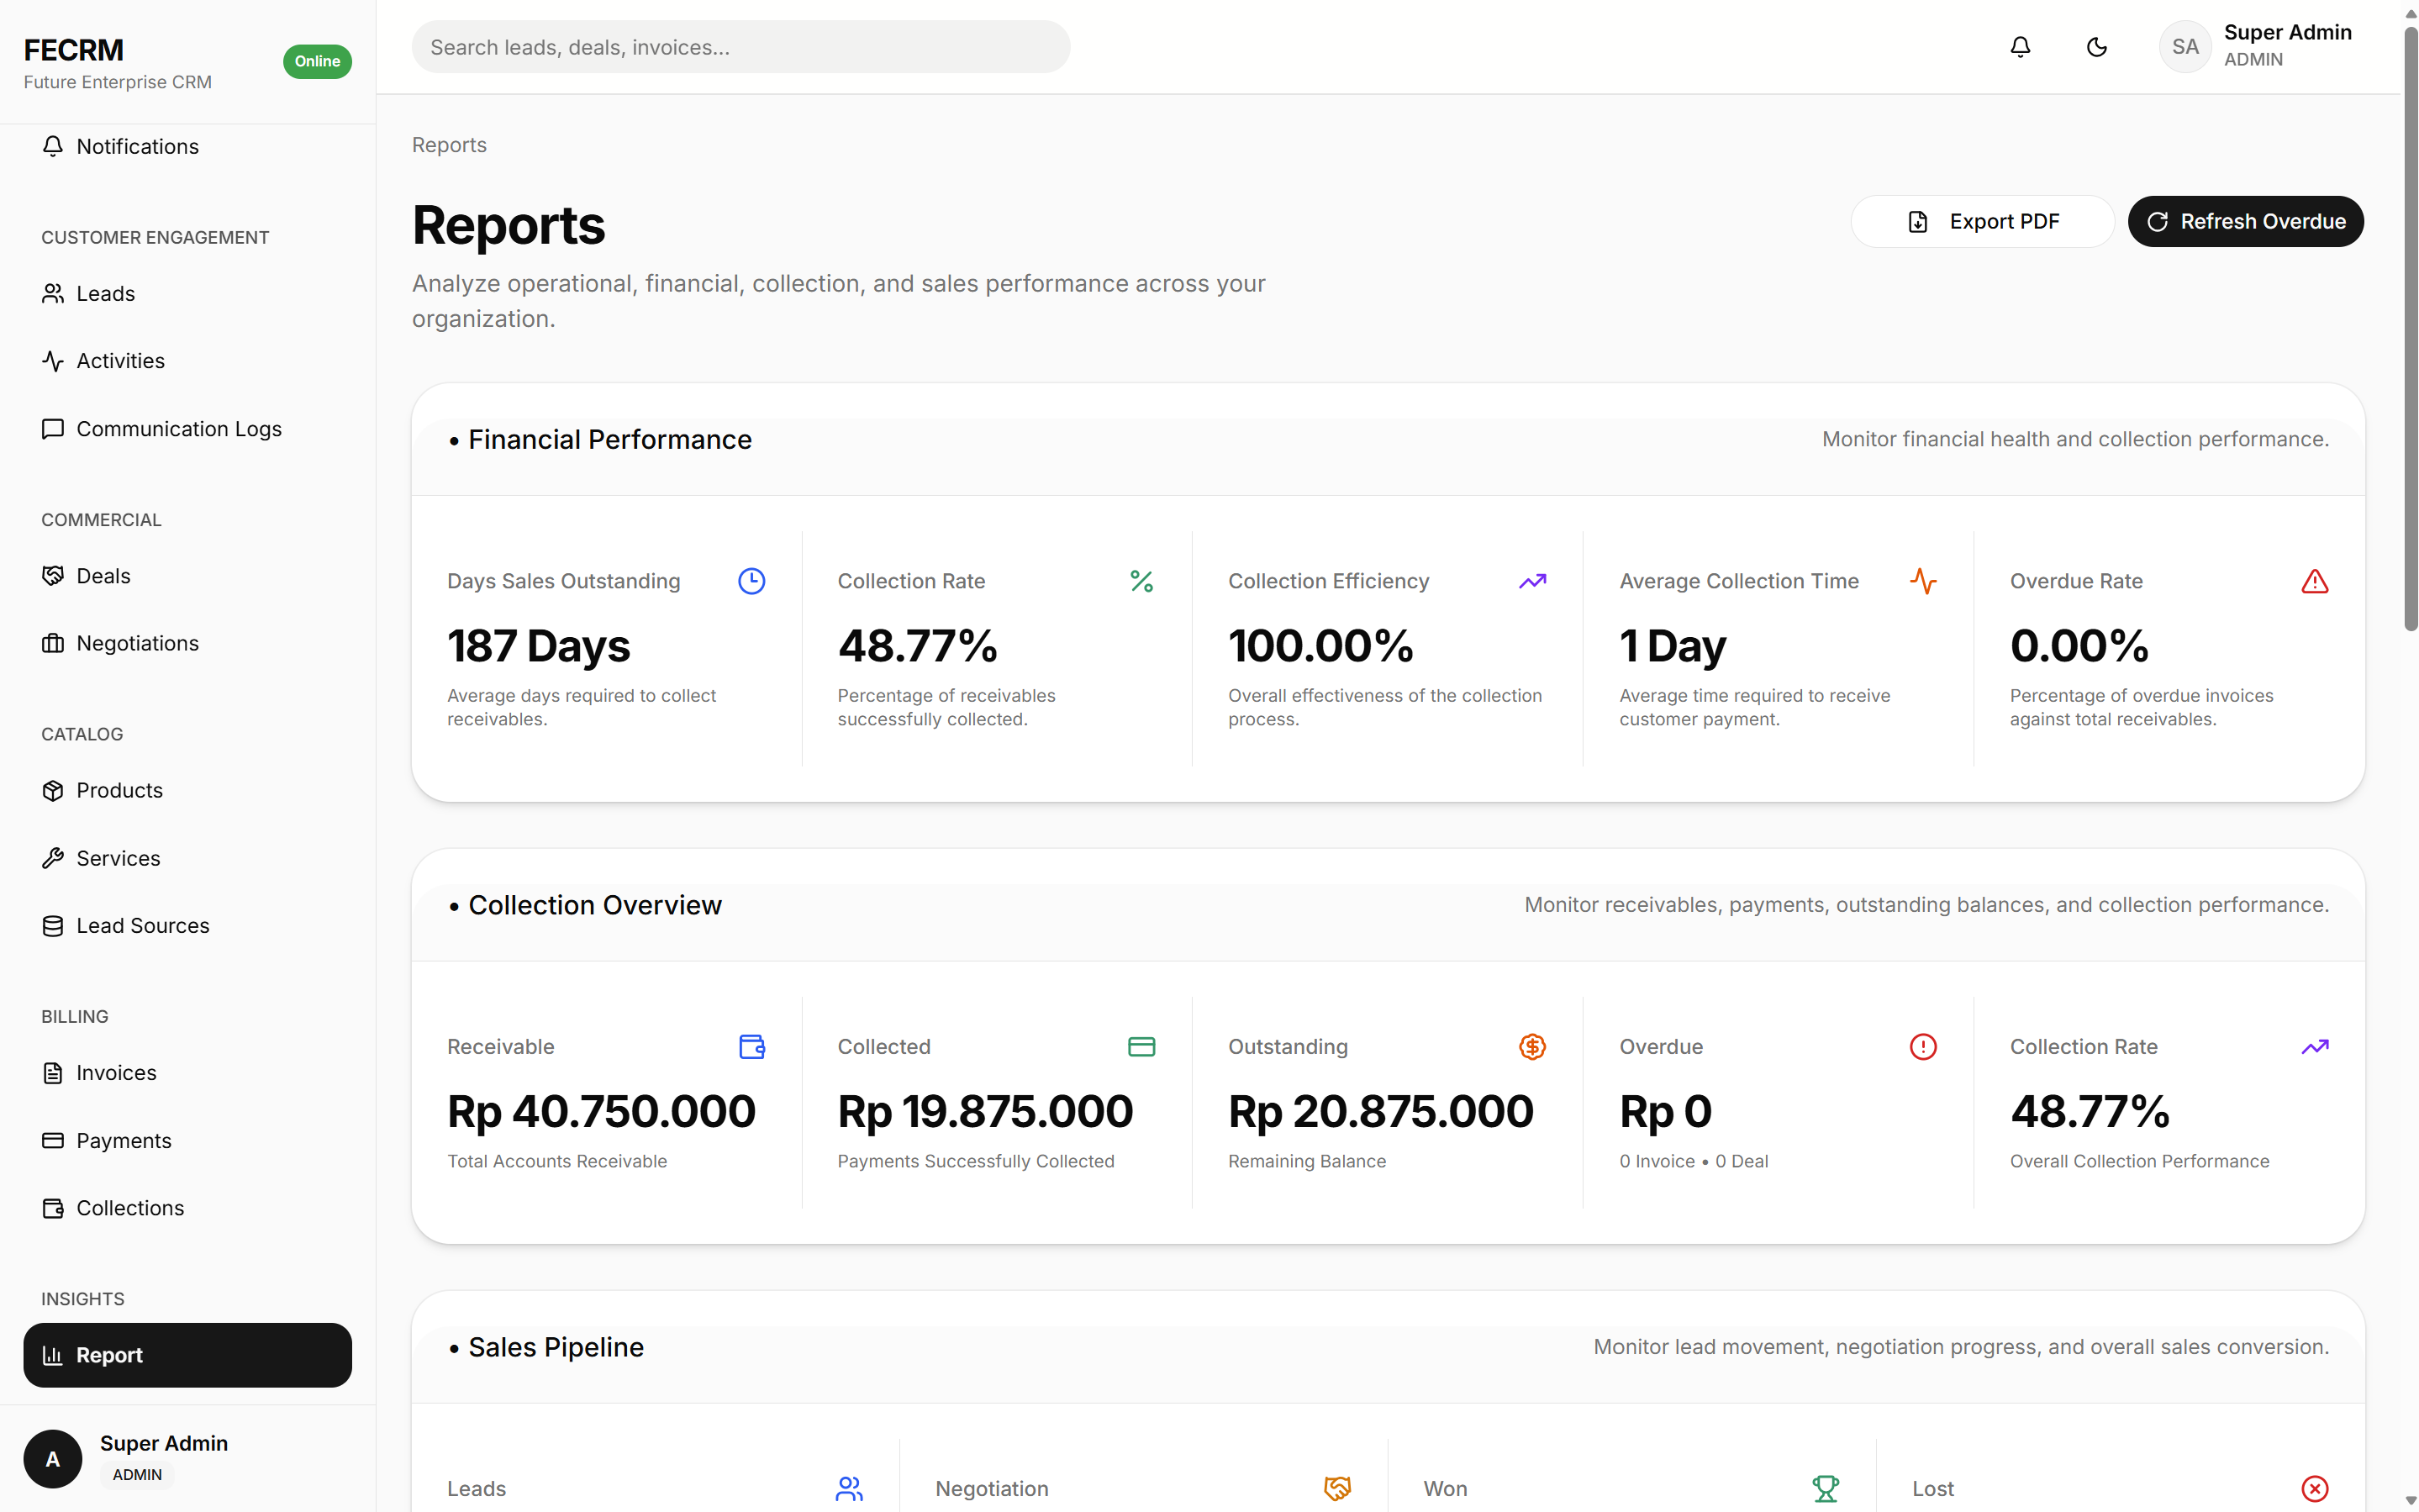This screenshot has height=1512, width=2419.
Task: Click the Leads sidebar people icon
Action: (x=53, y=293)
